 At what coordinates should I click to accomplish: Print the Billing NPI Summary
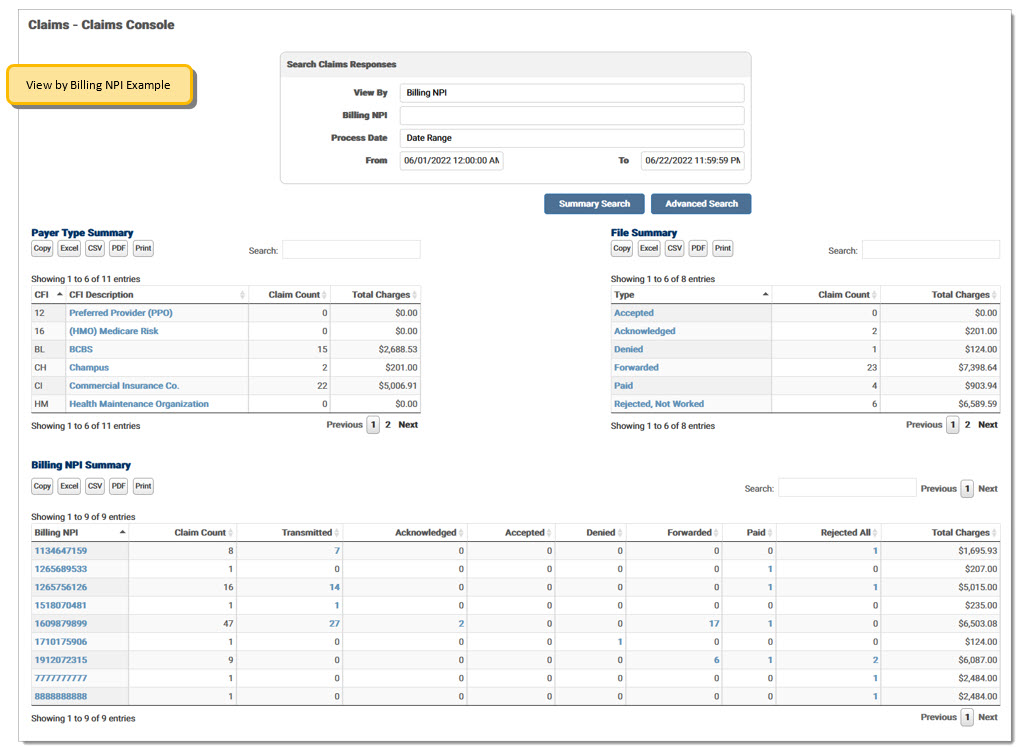tap(144, 486)
